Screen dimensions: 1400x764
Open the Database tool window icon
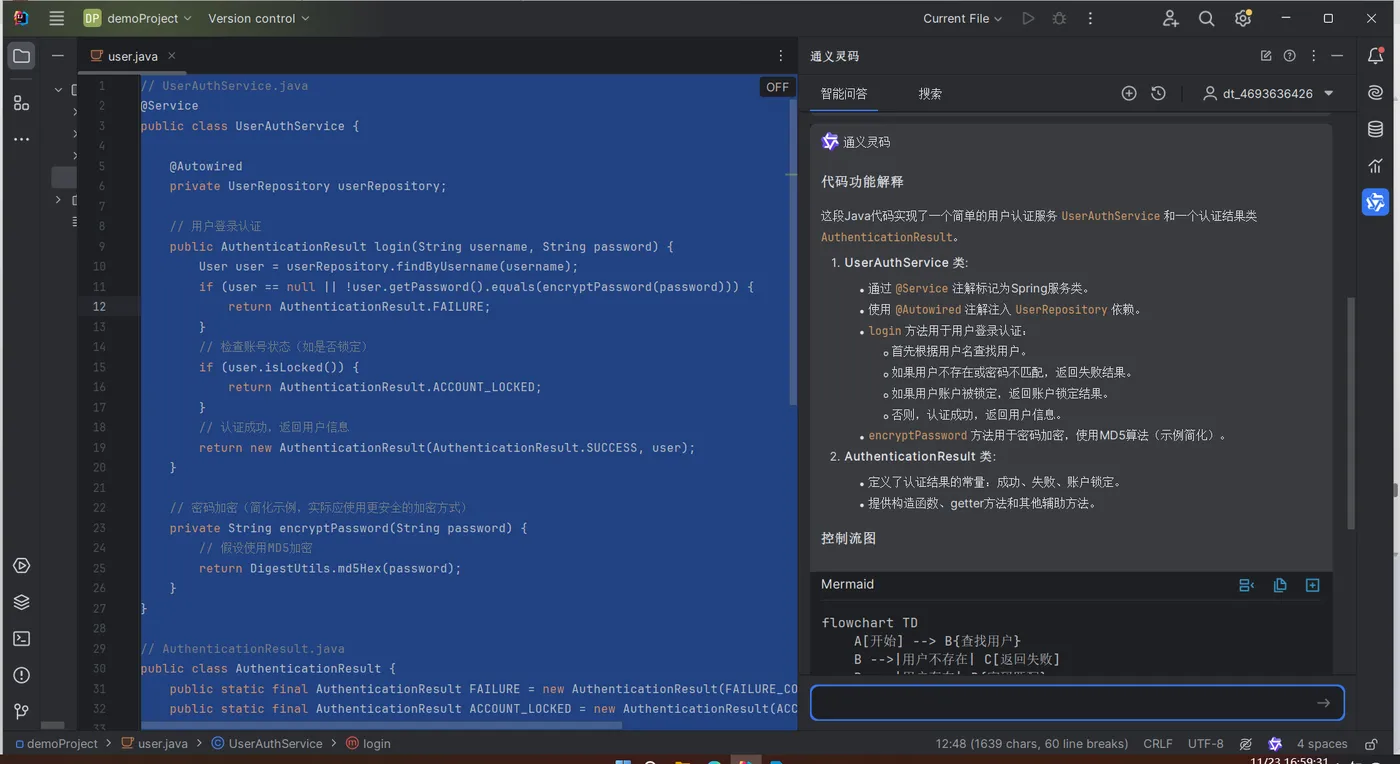[1376, 129]
